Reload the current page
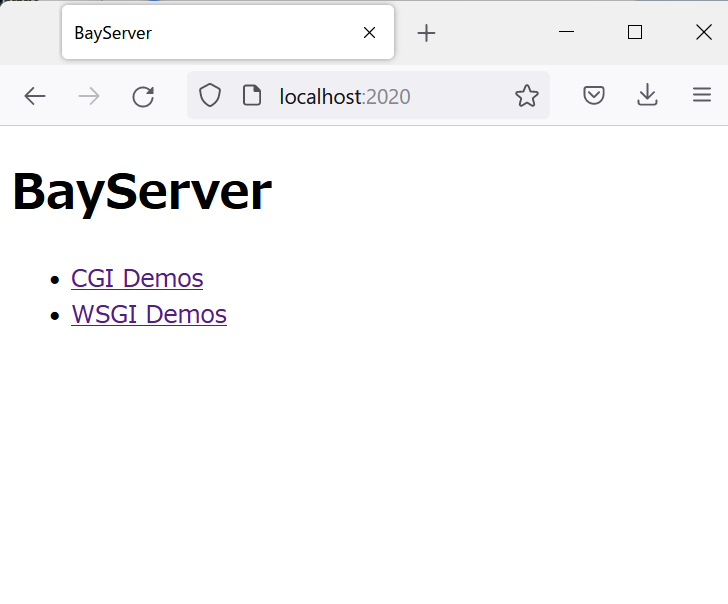Image resolution: width=728 pixels, height=604 pixels. pyautogui.click(x=143, y=97)
